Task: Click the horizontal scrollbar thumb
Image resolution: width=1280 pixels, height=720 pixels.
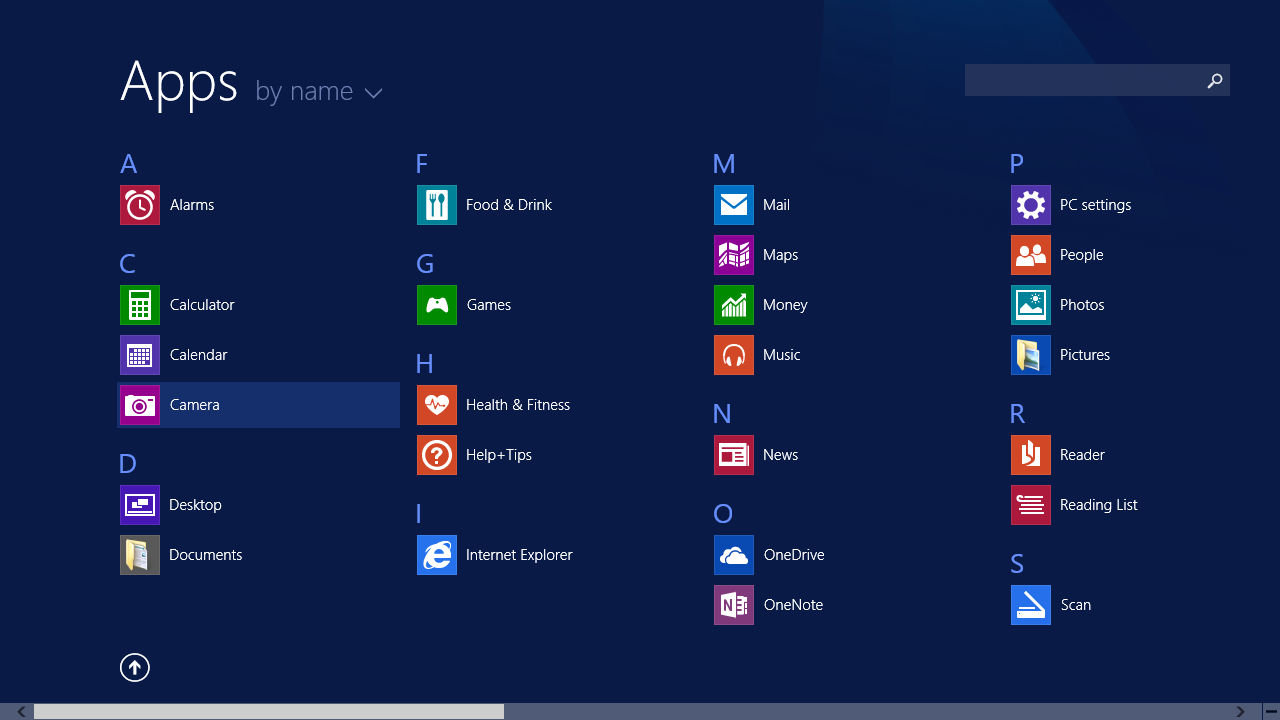Action: (x=269, y=712)
